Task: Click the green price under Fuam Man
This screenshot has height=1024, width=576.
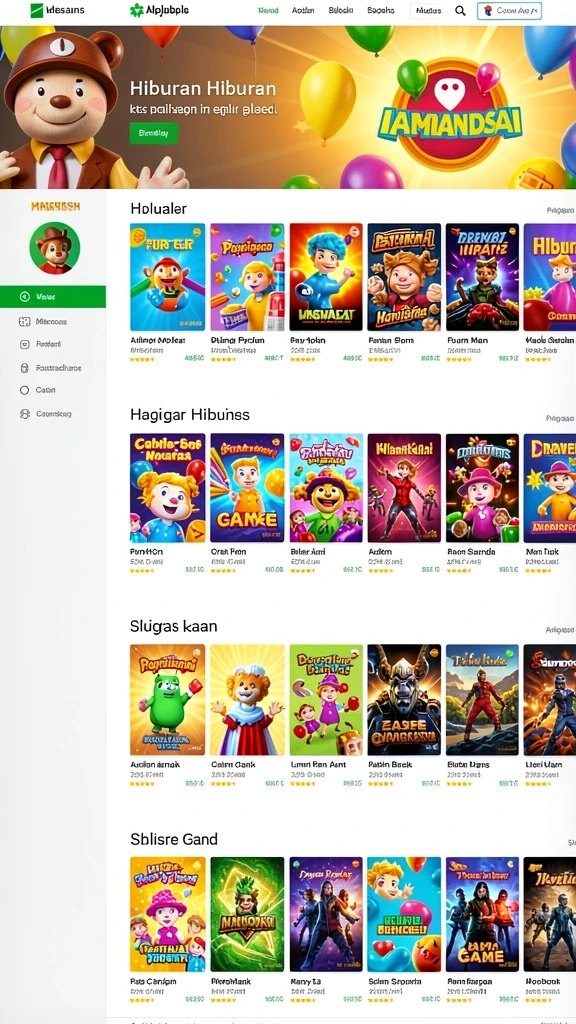Action: (x=508, y=359)
